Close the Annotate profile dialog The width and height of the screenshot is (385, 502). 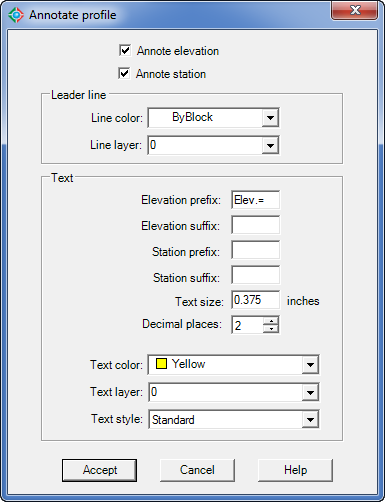pyautogui.click(x=355, y=10)
